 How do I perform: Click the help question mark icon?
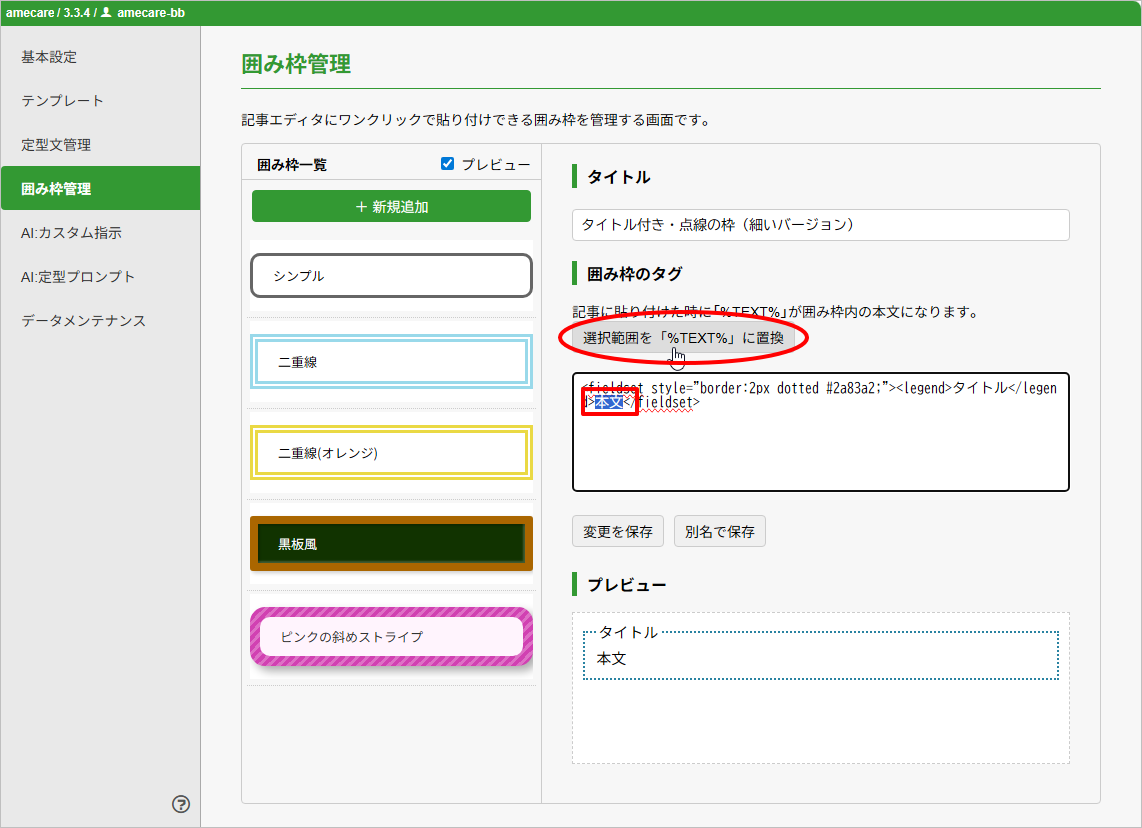coord(181,804)
